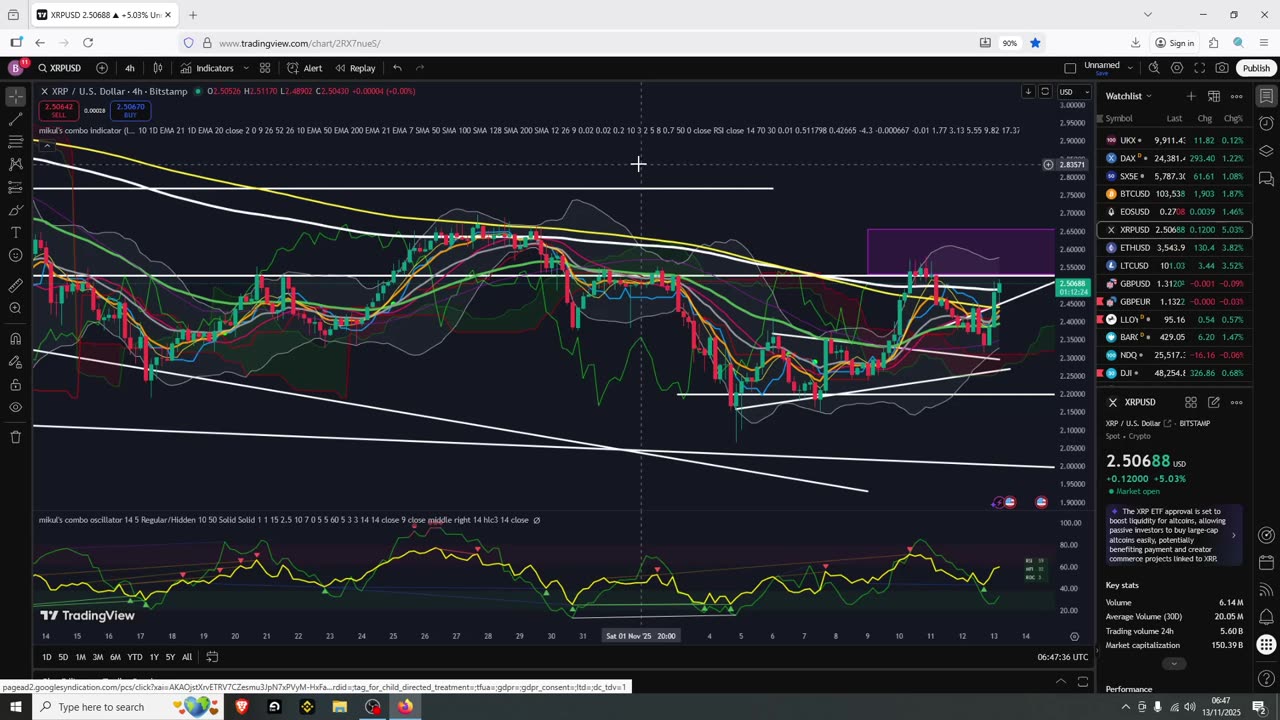This screenshot has height=720, width=1280.
Task: Select the trend line drawing tool
Action: (15, 120)
